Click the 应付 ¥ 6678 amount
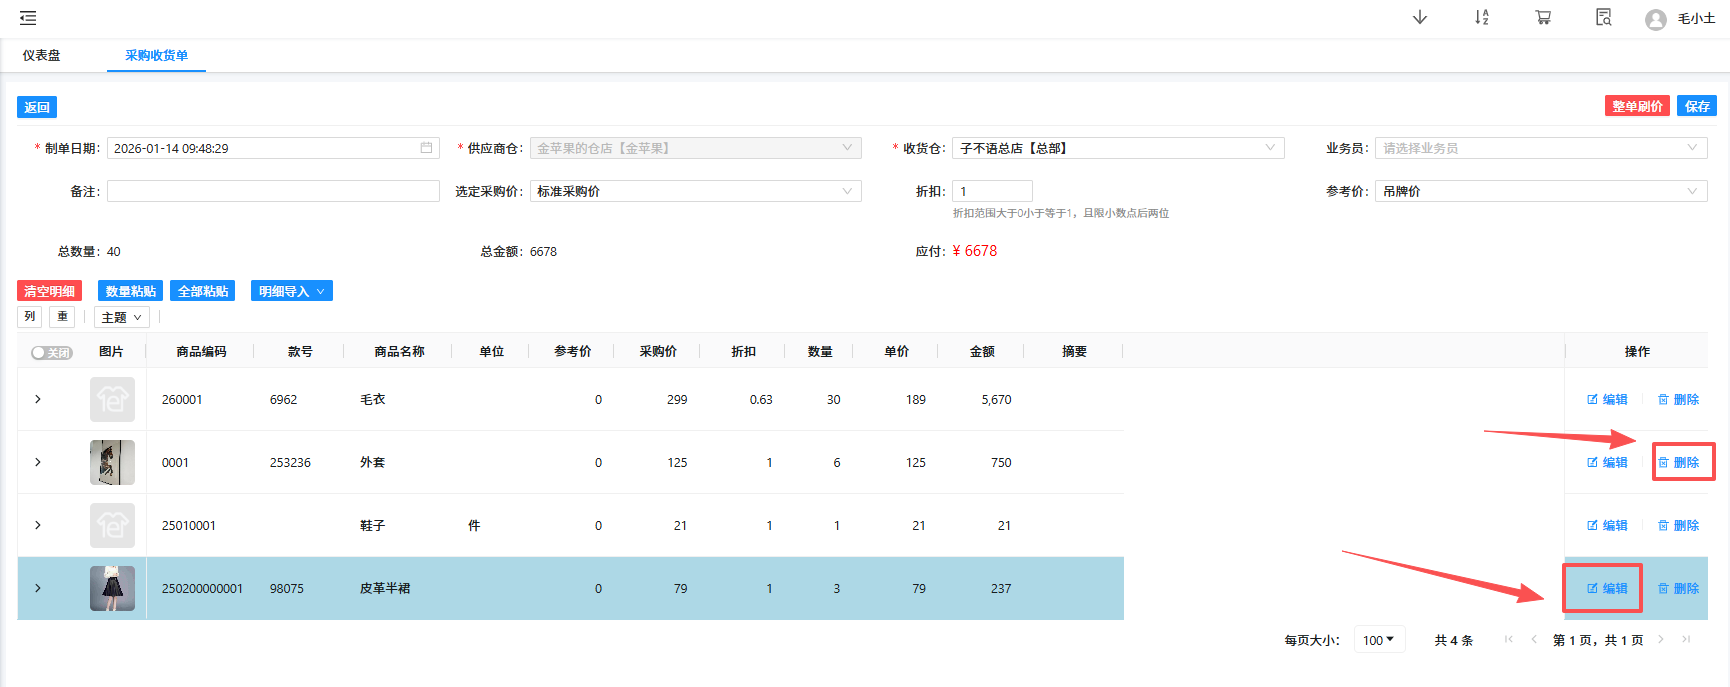This screenshot has width=1730, height=687. point(974,251)
